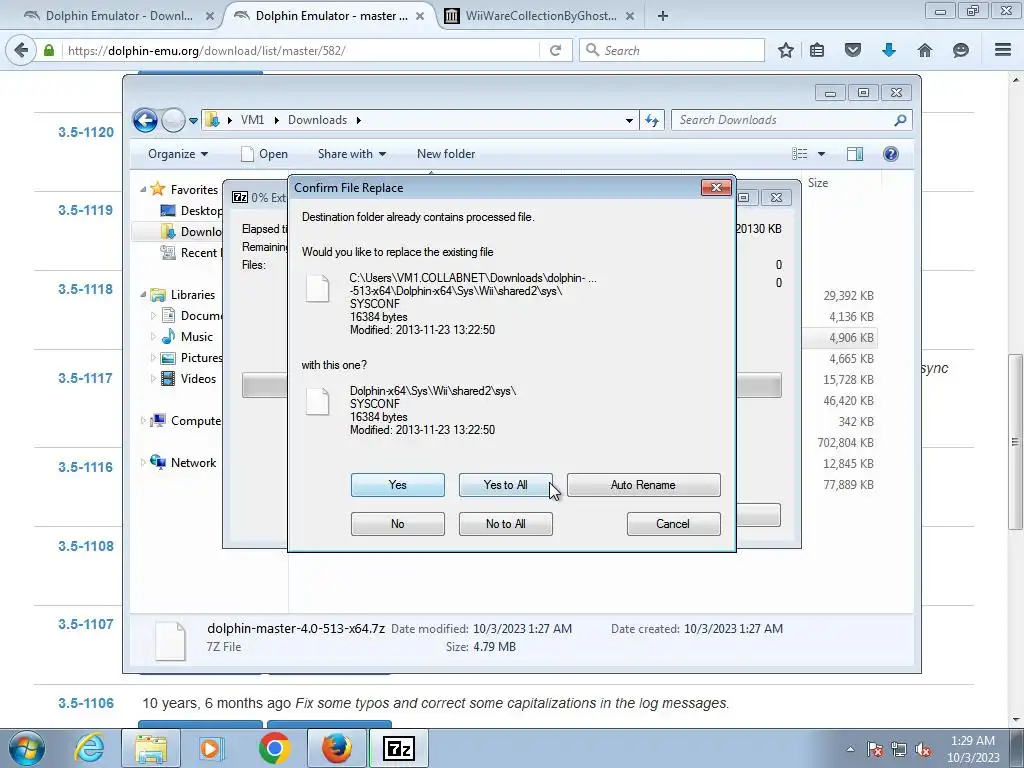Select Libraries in navigation pane
This screenshot has width=1024, height=768.
click(193, 295)
